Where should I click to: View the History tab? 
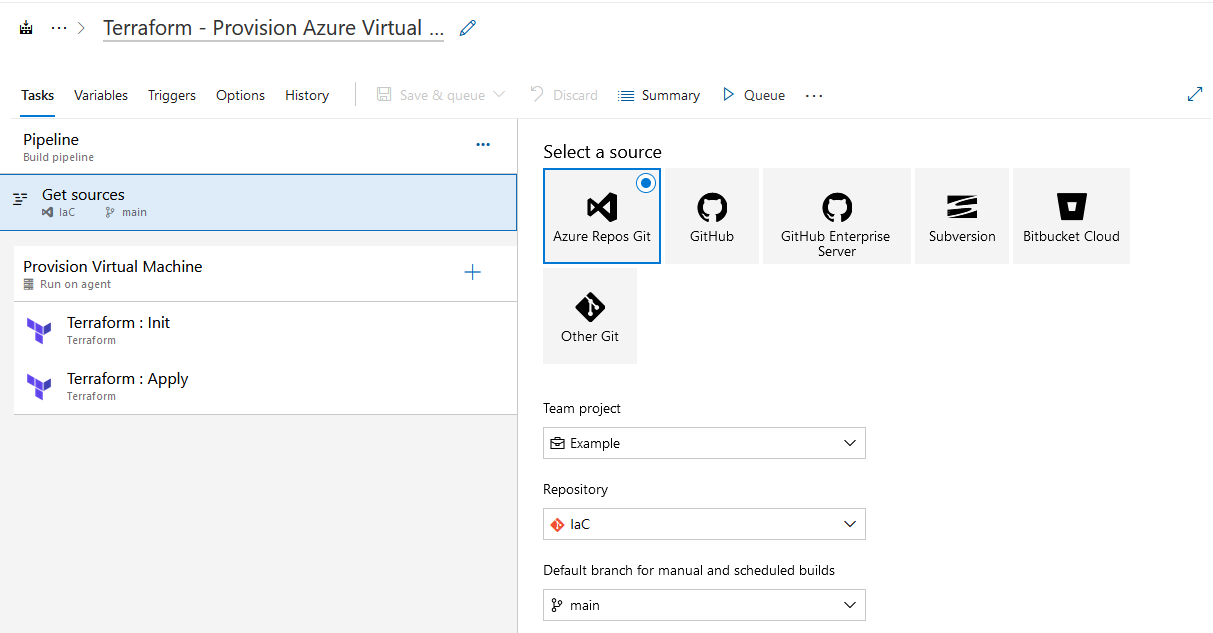pos(307,95)
